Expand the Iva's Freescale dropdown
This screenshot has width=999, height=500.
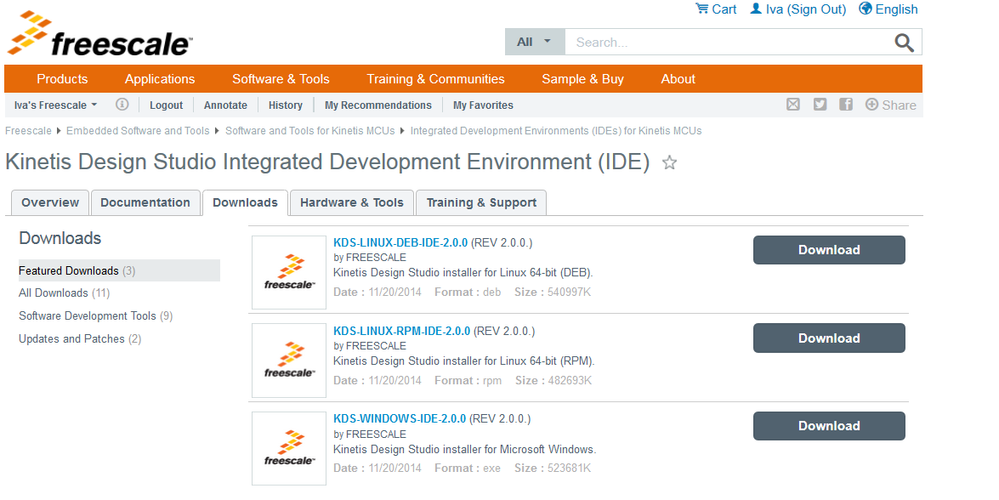tap(55, 105)
